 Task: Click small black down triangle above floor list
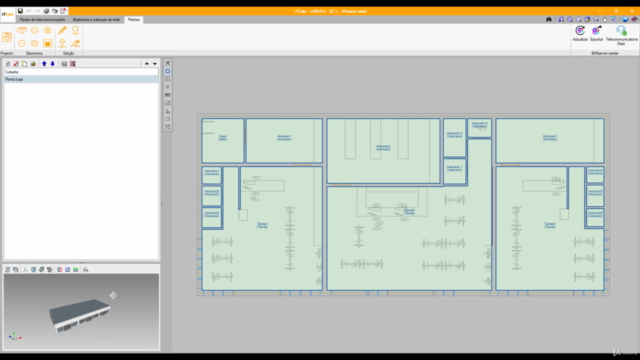coord(155,64)
